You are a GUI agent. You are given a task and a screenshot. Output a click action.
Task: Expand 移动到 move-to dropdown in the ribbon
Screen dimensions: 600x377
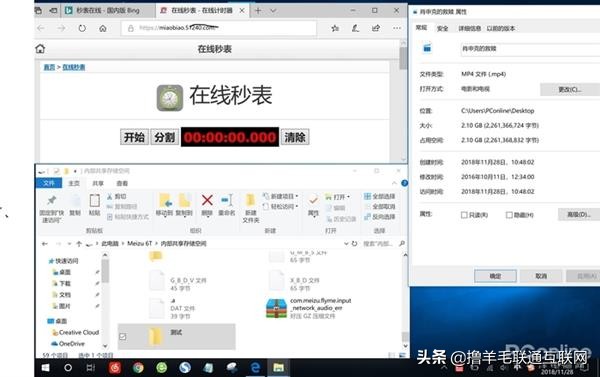point(165,217)
